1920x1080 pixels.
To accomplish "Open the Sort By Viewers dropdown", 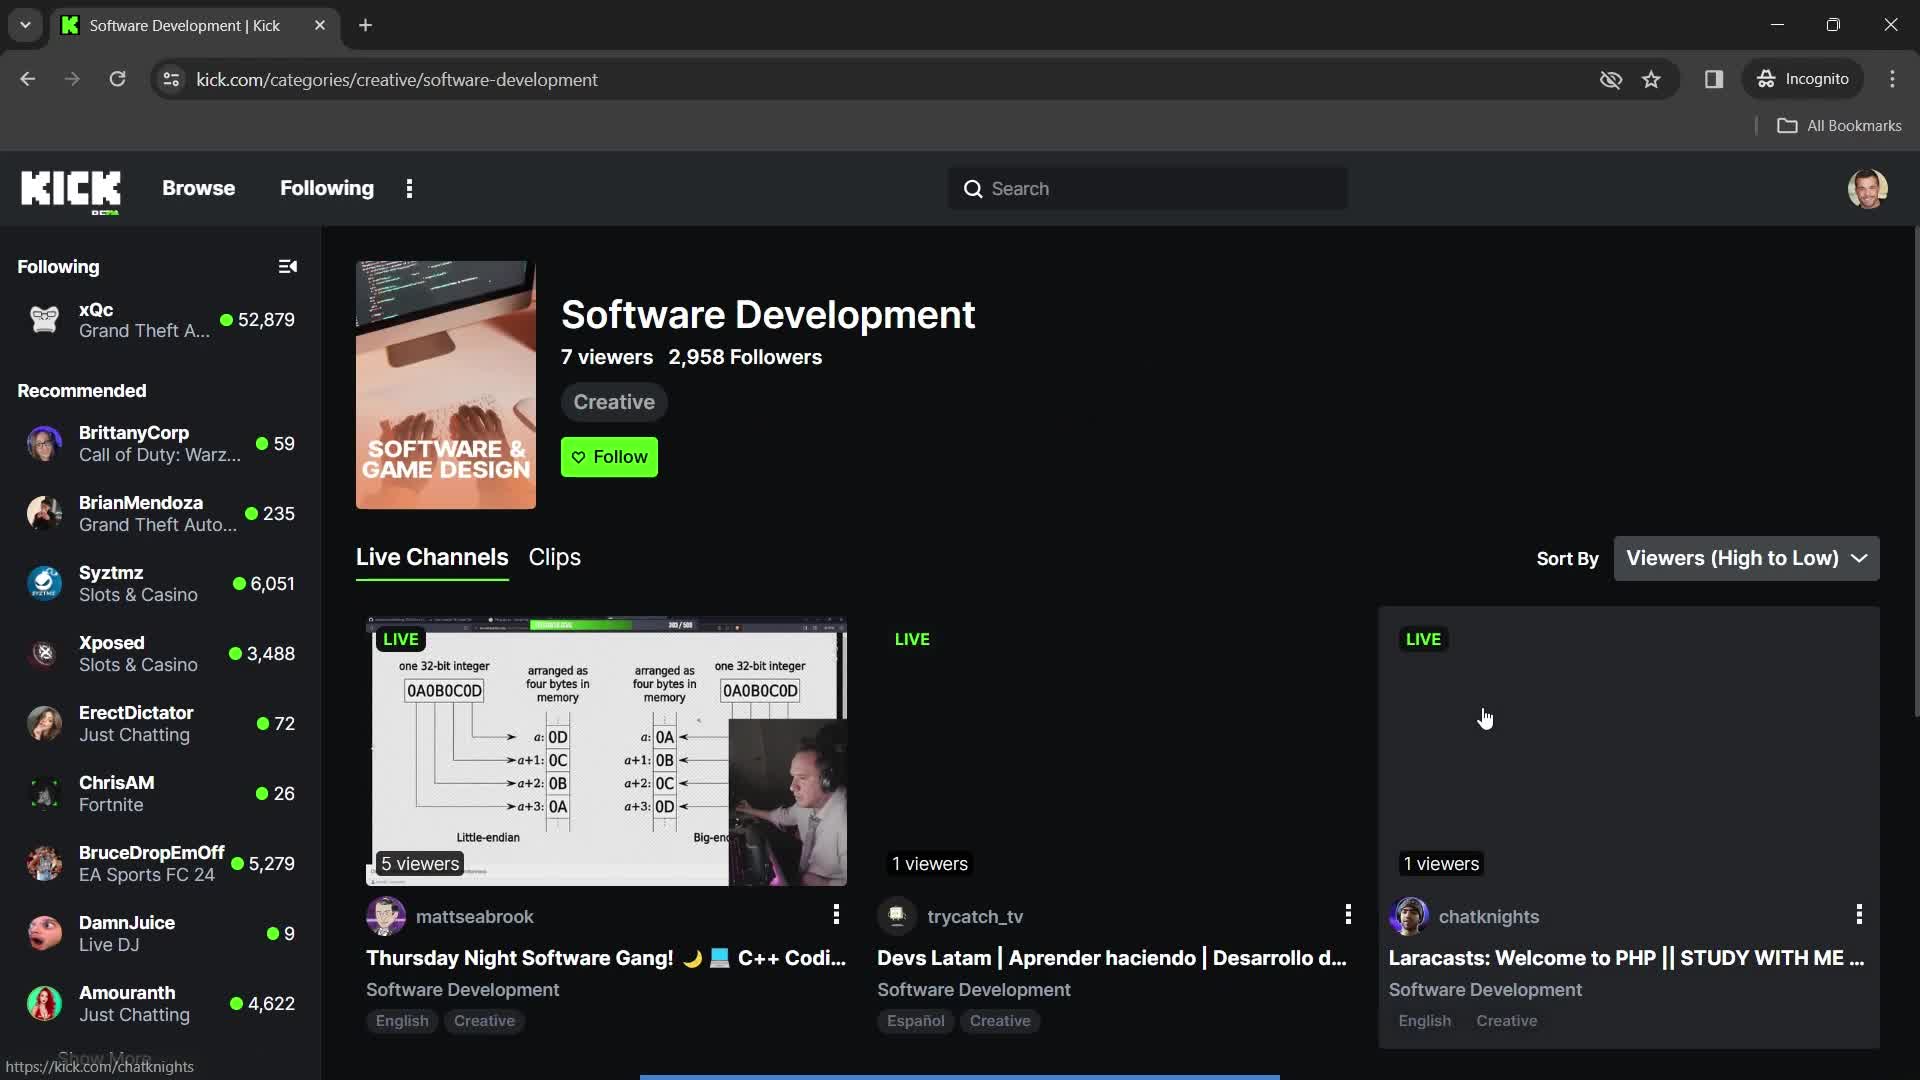I will coord(1746,559).
